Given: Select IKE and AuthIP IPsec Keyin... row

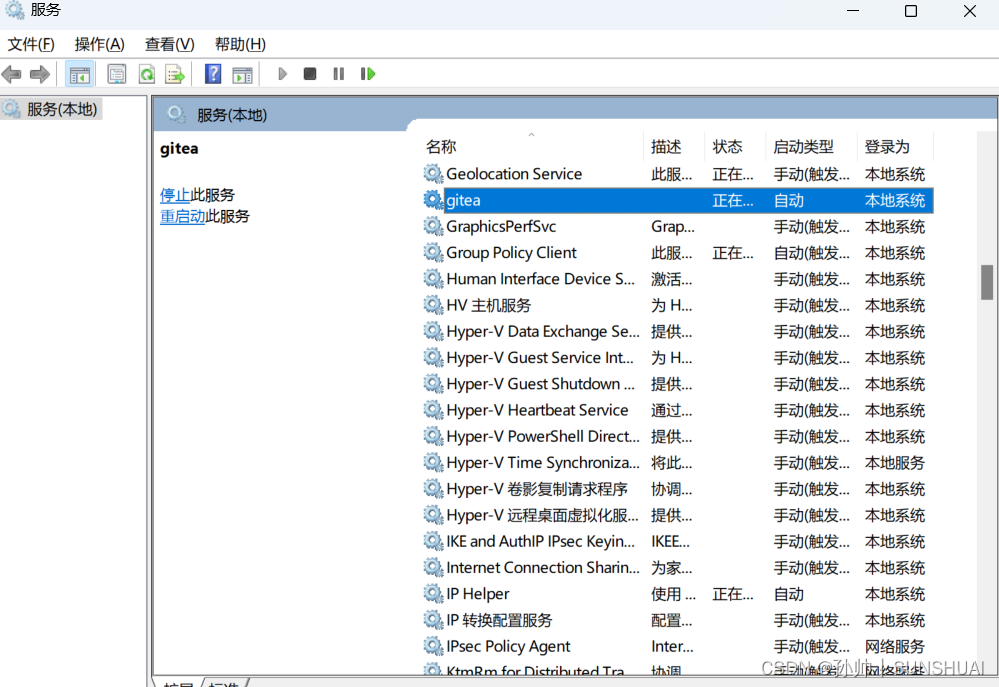Looking at the screenshot, I should click(x=678, y=541).
